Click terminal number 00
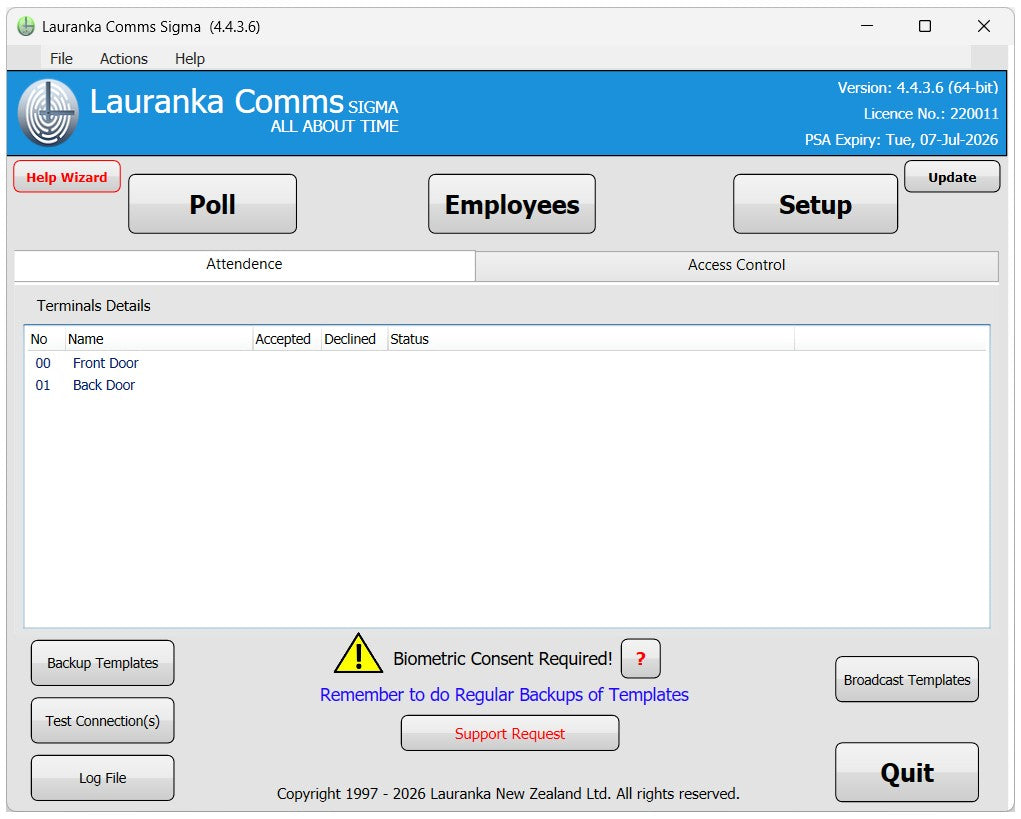The image size is (1021, 819). click(43, 363)
